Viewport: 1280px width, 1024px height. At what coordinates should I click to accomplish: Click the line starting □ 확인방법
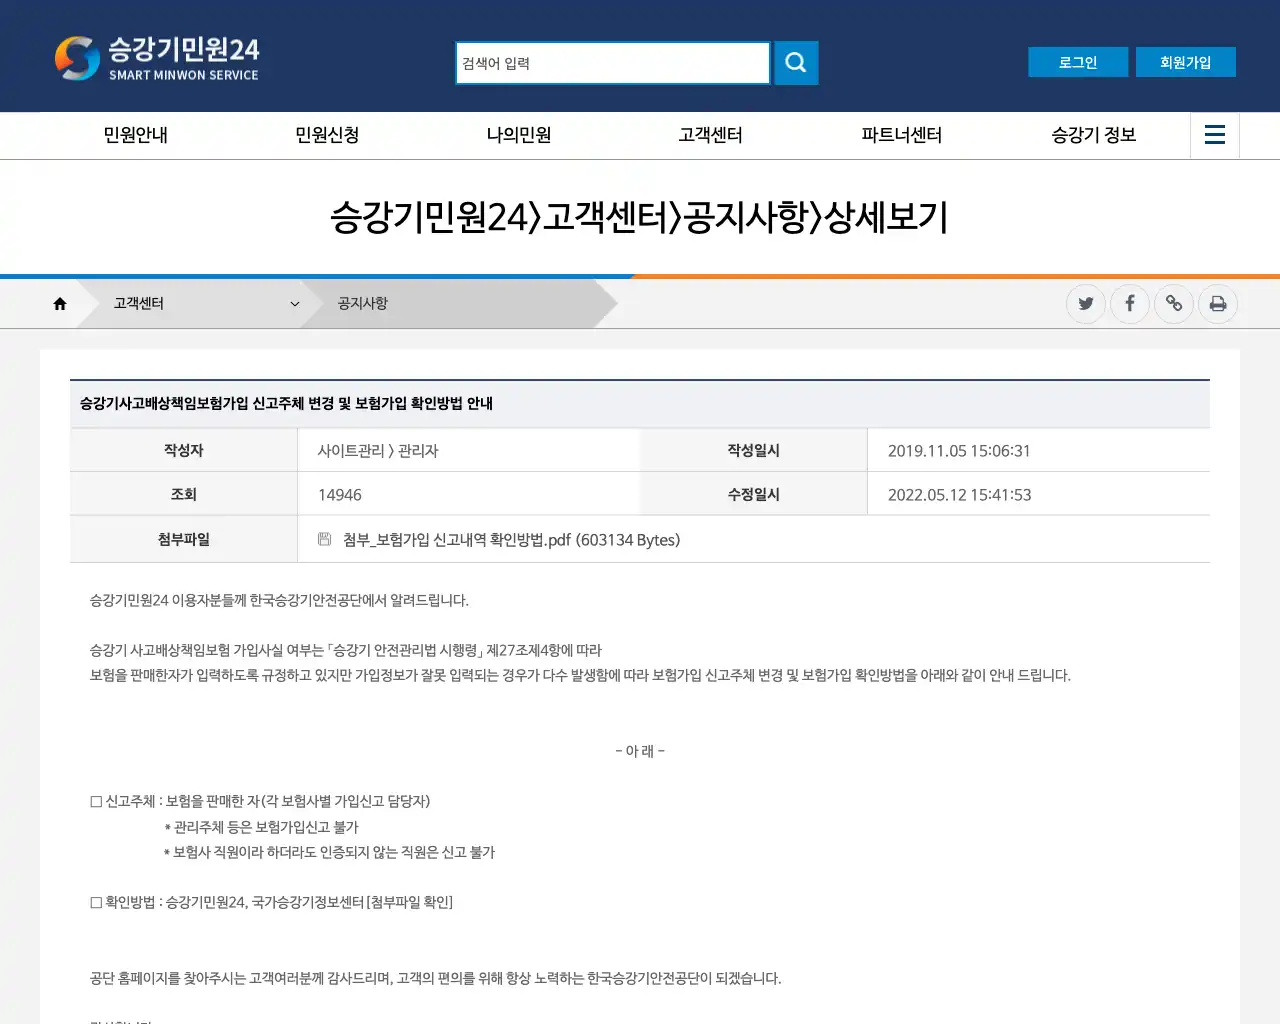point(271,903)
